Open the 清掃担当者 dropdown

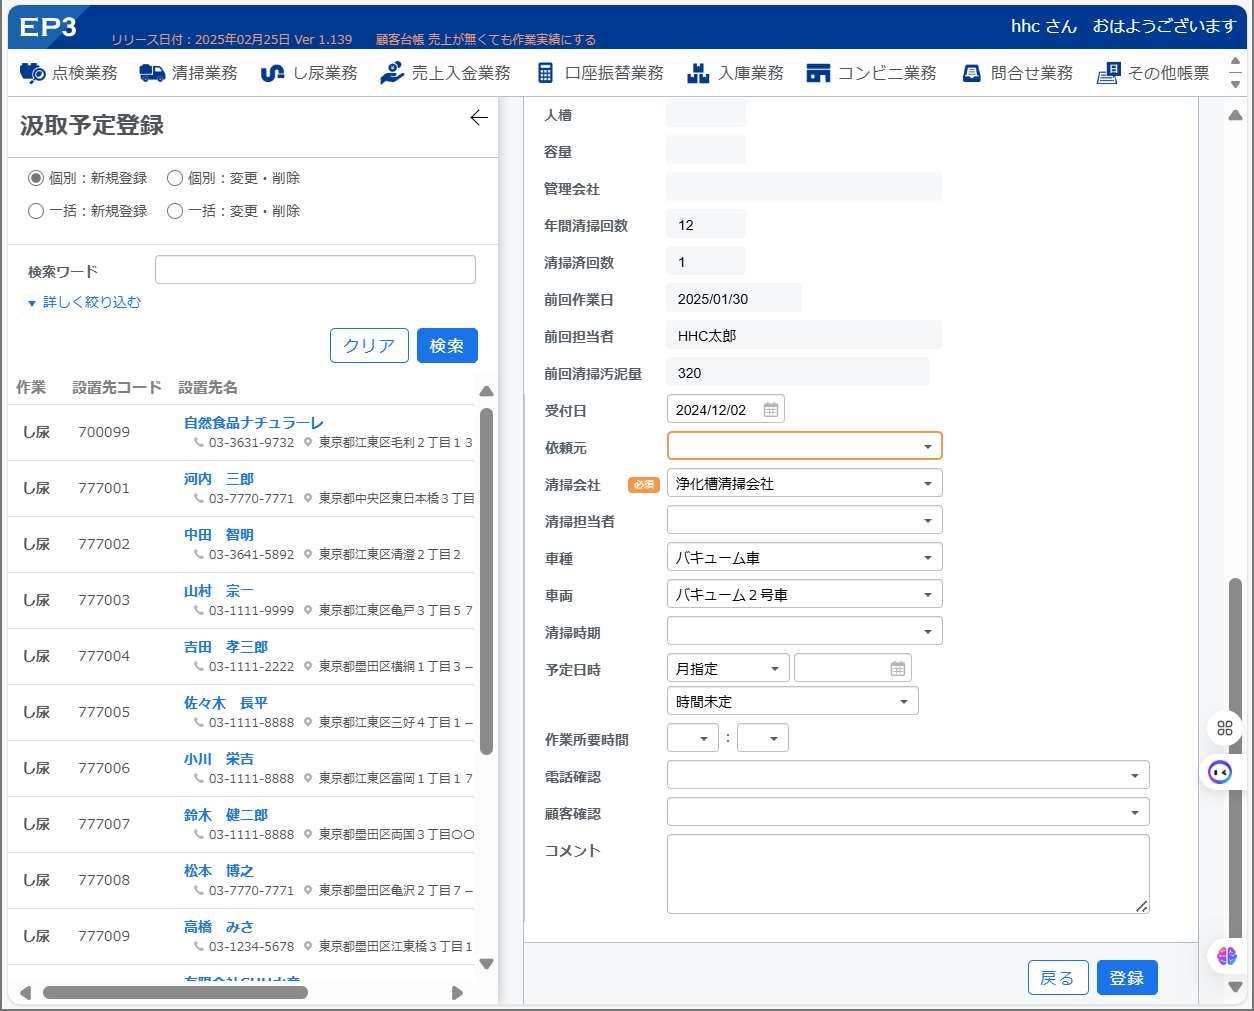[804, 520]
